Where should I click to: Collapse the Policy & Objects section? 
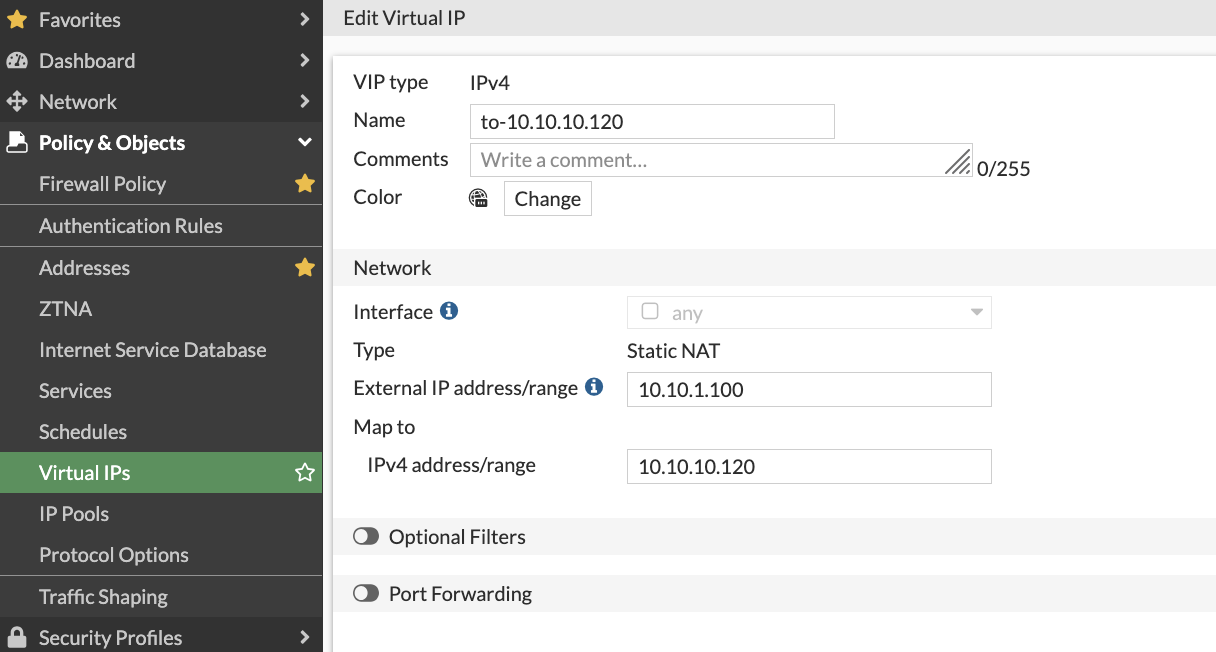[x=305, y=143]
